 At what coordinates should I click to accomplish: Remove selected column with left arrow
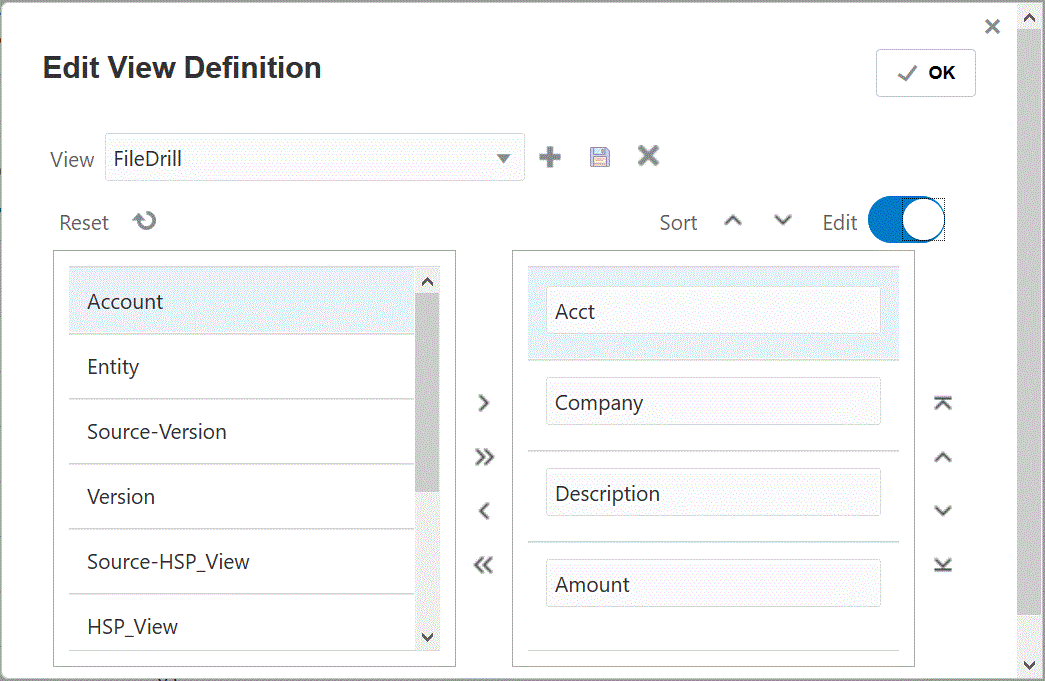[484, 511]
